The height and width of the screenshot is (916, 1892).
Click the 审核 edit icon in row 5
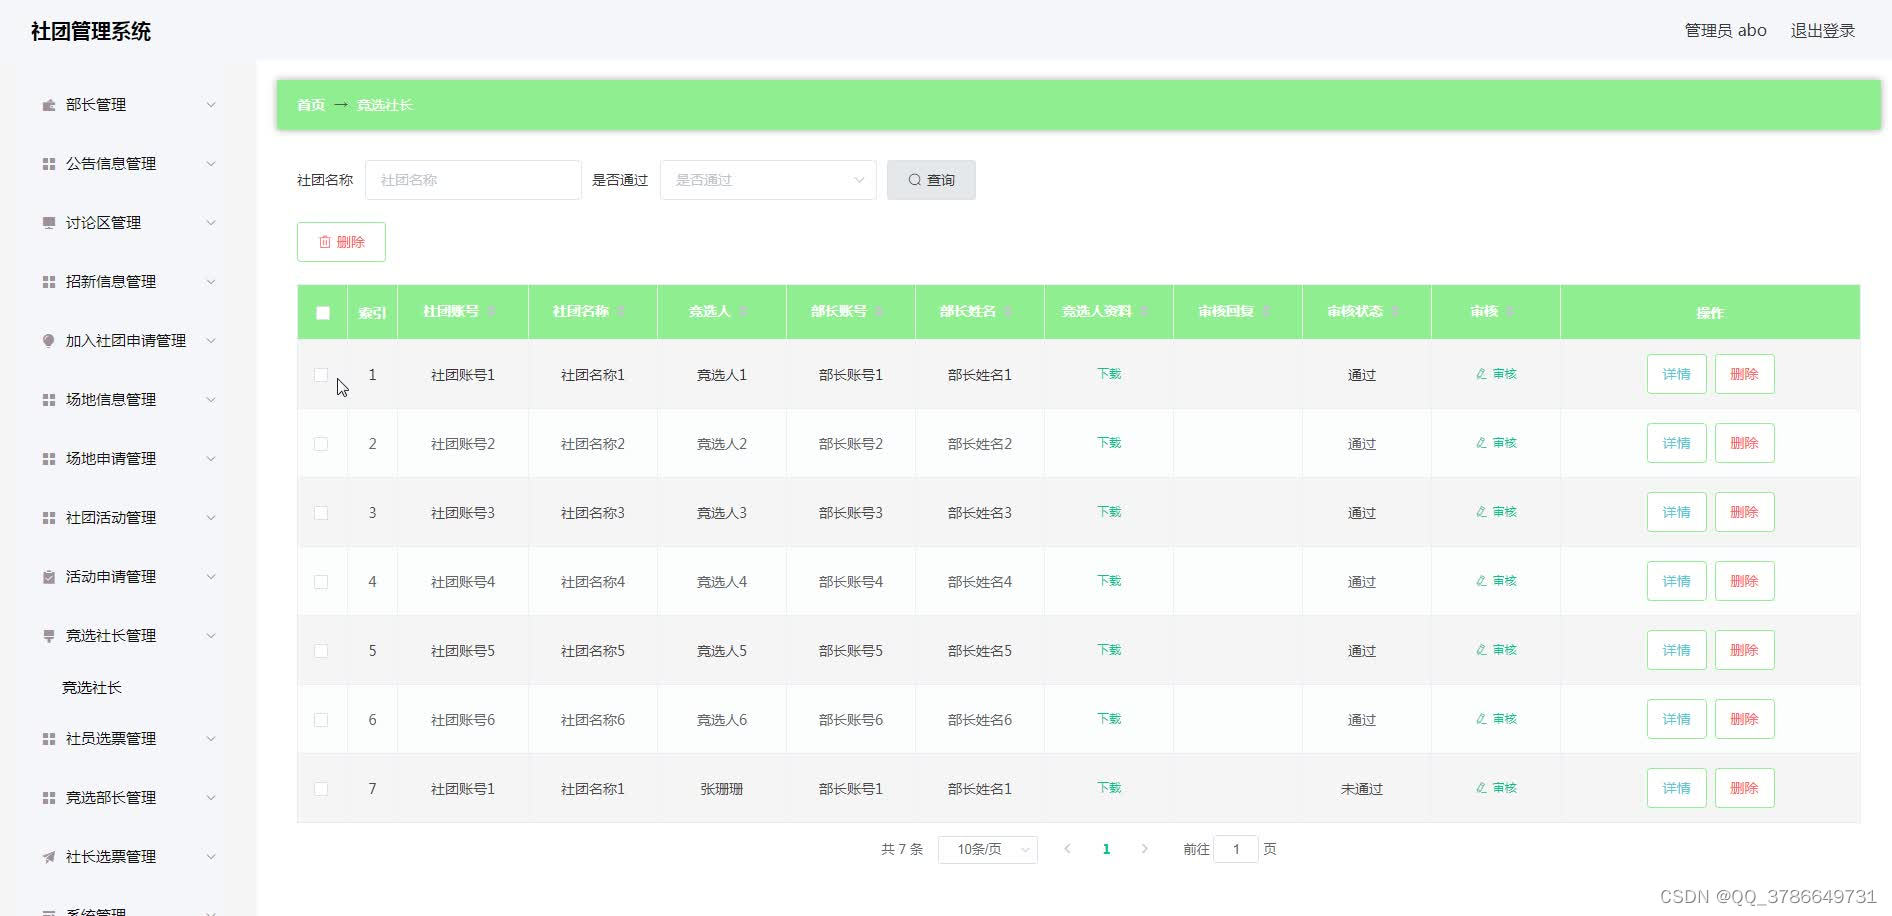1481,650
